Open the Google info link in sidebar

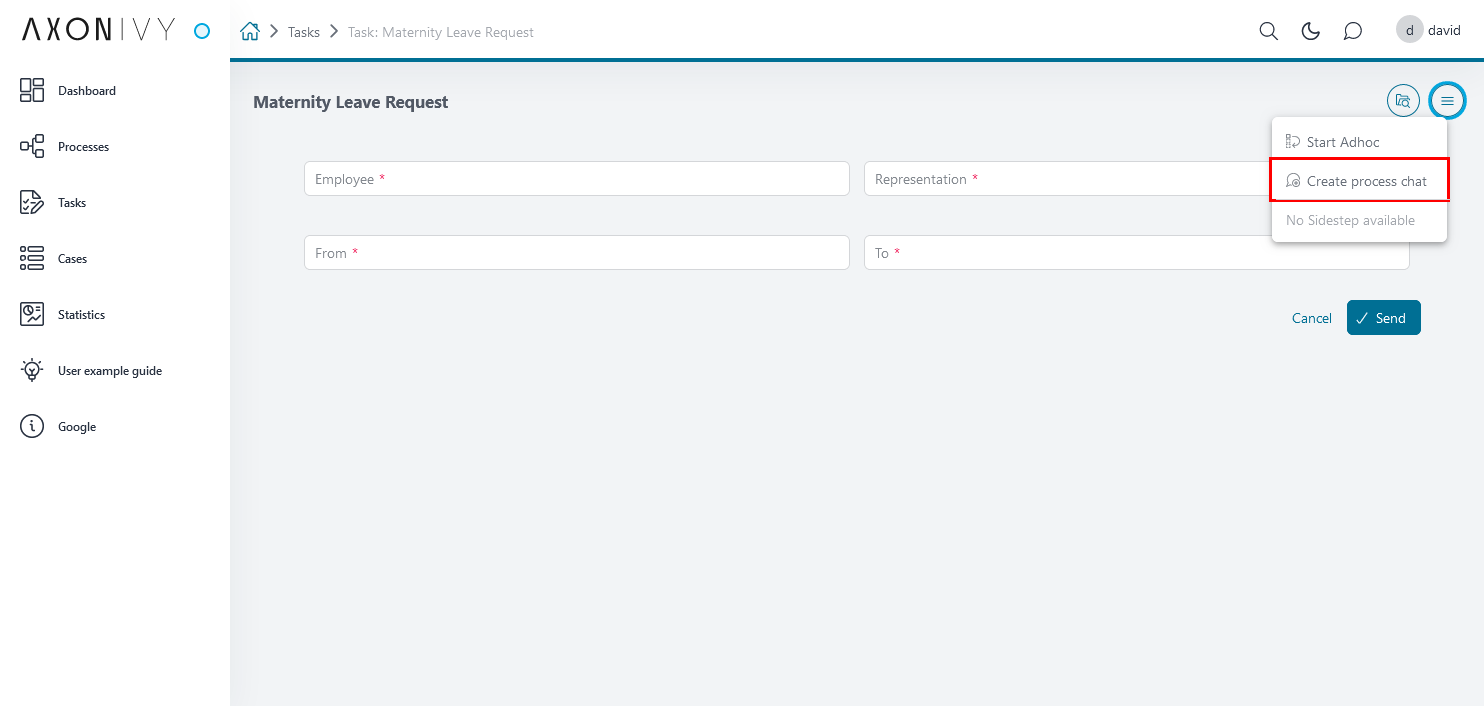point(32,426)
